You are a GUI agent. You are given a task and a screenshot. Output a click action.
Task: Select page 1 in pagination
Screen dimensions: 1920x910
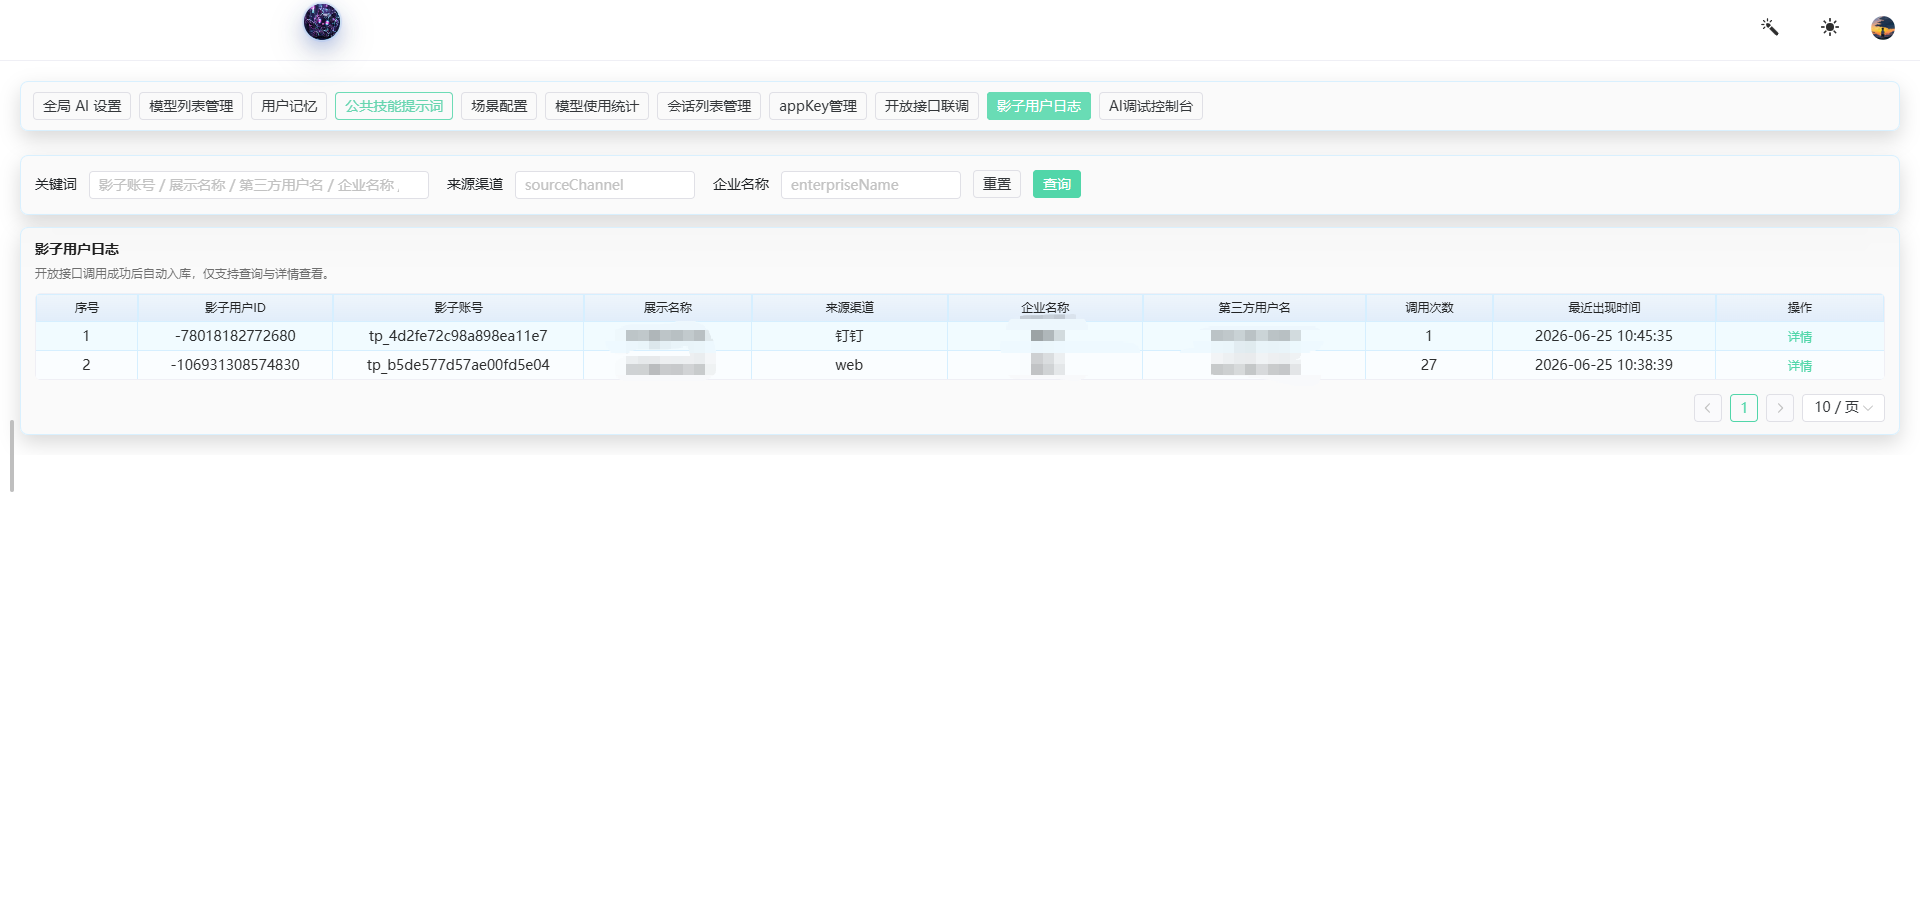coord(1744,408)
